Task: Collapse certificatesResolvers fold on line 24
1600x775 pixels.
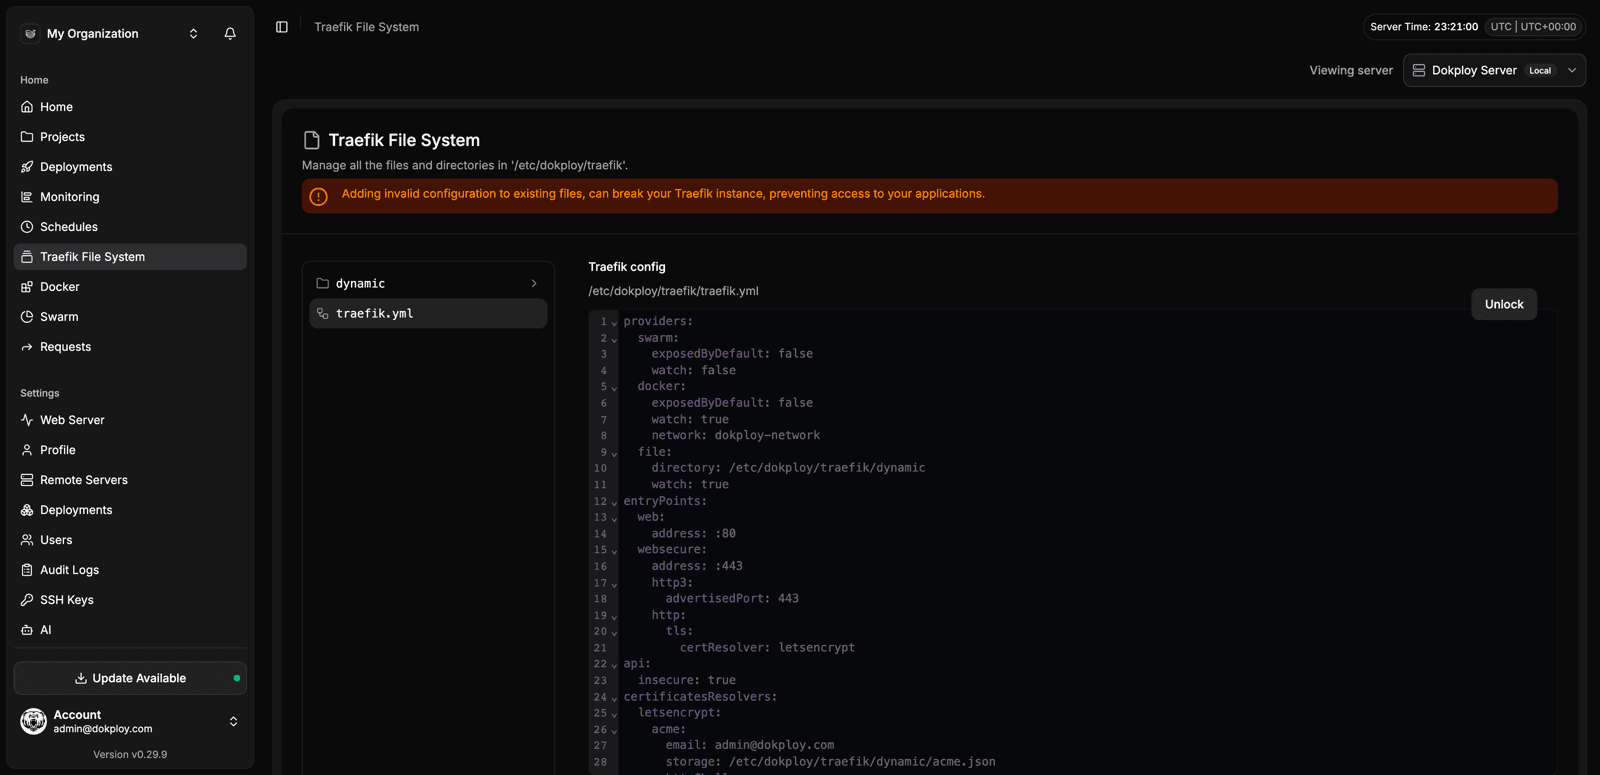Action: (614, 698)
